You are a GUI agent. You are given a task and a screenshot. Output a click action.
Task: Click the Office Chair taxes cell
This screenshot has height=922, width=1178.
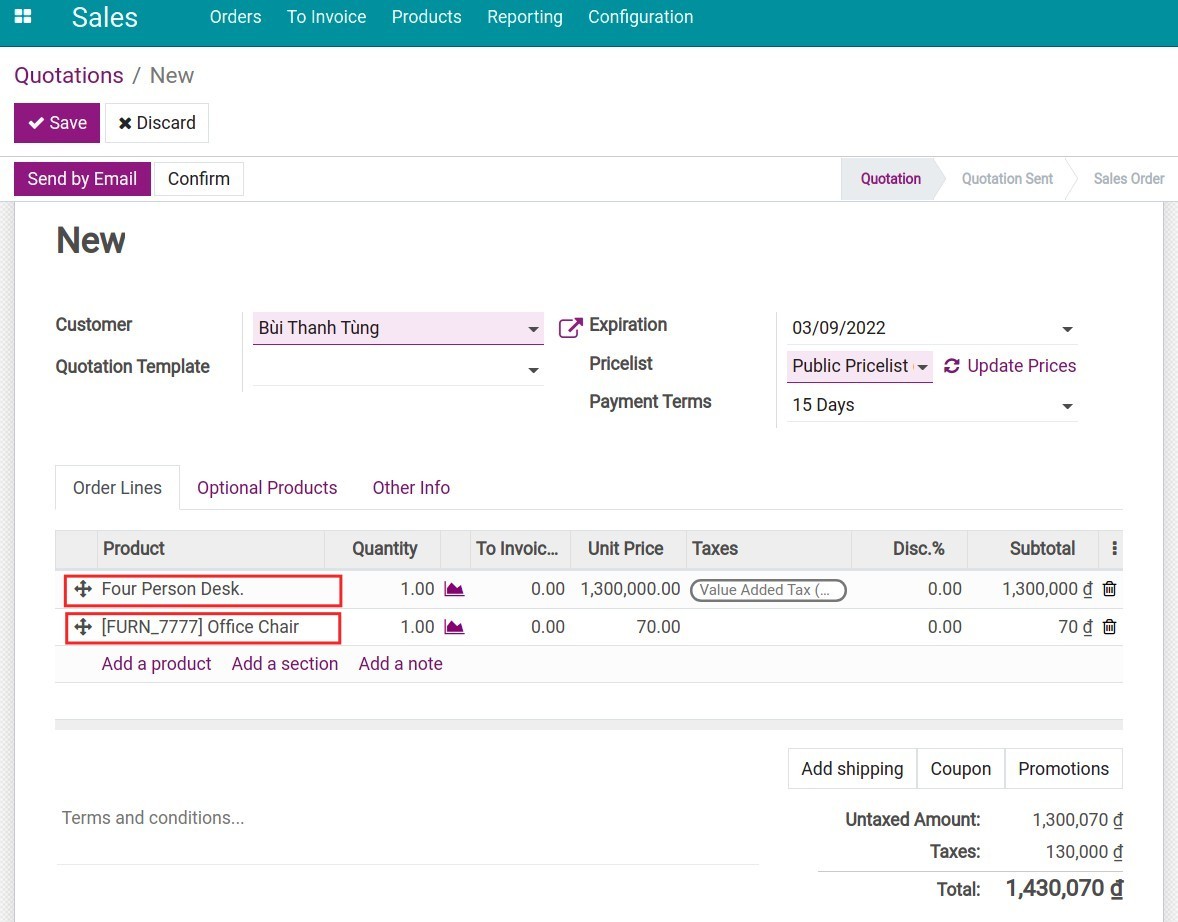point(769,627)
